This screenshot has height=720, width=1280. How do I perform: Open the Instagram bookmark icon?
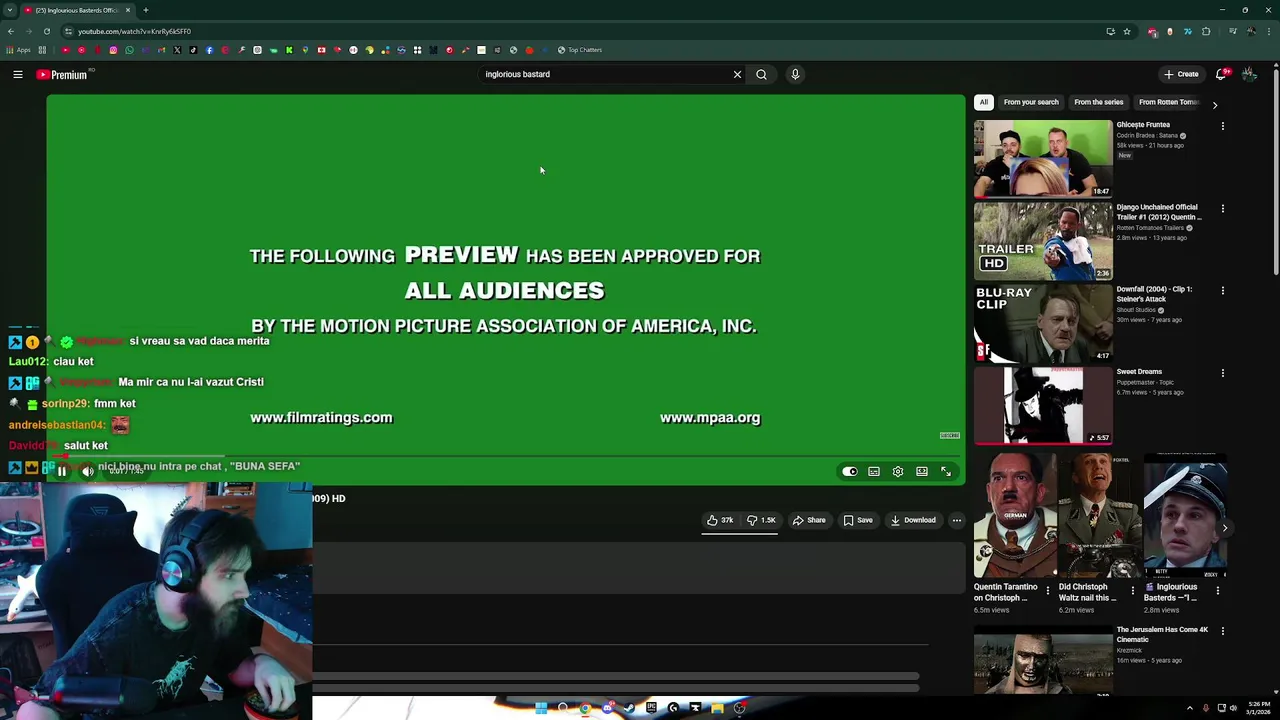(x=113, y=50)
